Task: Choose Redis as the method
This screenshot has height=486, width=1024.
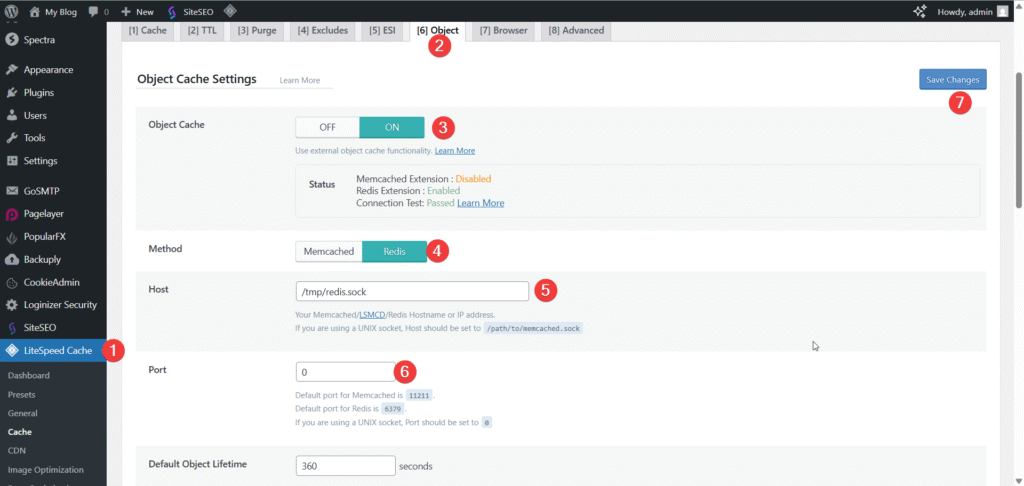Action: click(394, 251)
